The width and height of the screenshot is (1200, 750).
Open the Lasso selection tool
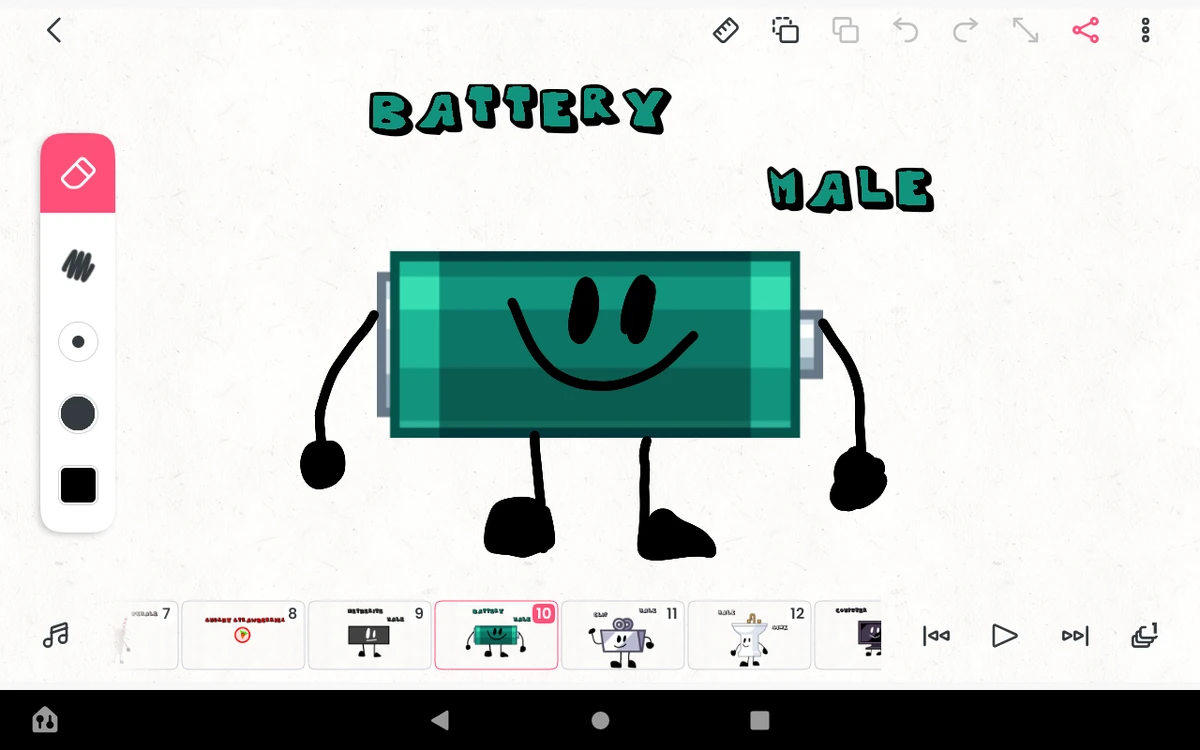click(x=786, y=30)
